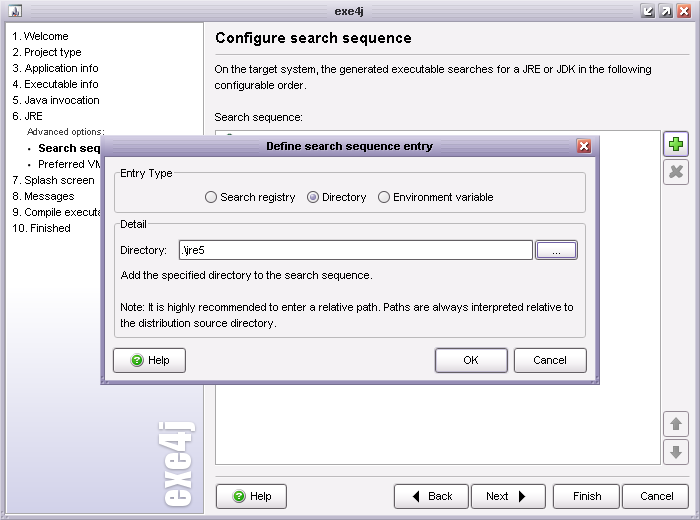Screen dimensions: 700x520
Task: Go to the Welcome step
Action: point(46,36)
